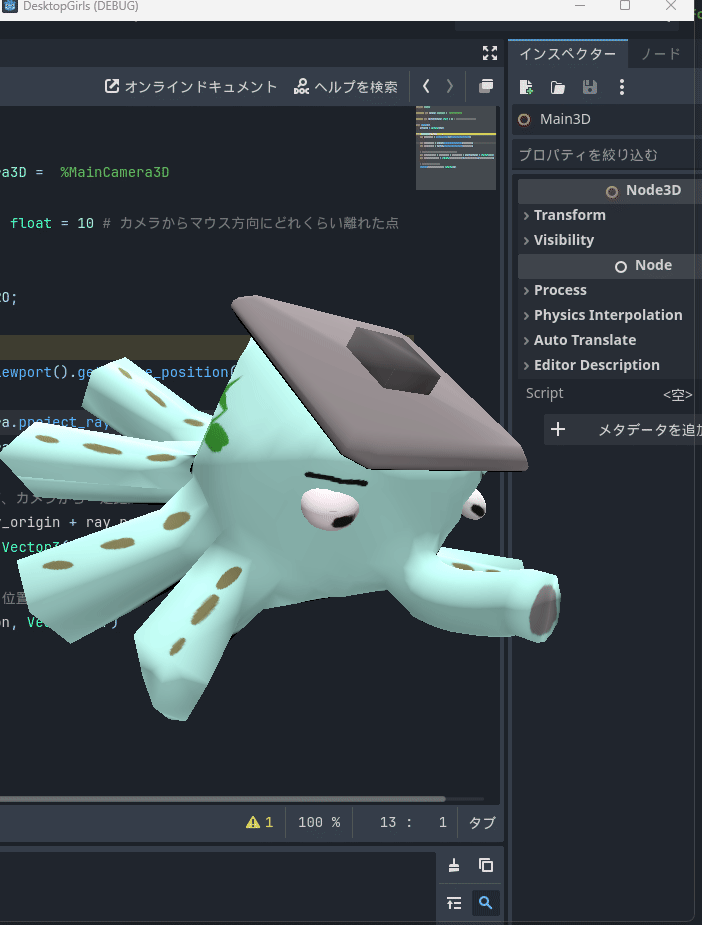The width and height of the screenshot is (702, 925).
Task: Toggle the collapse duplicate messages icon
Action: click(454, 903)
